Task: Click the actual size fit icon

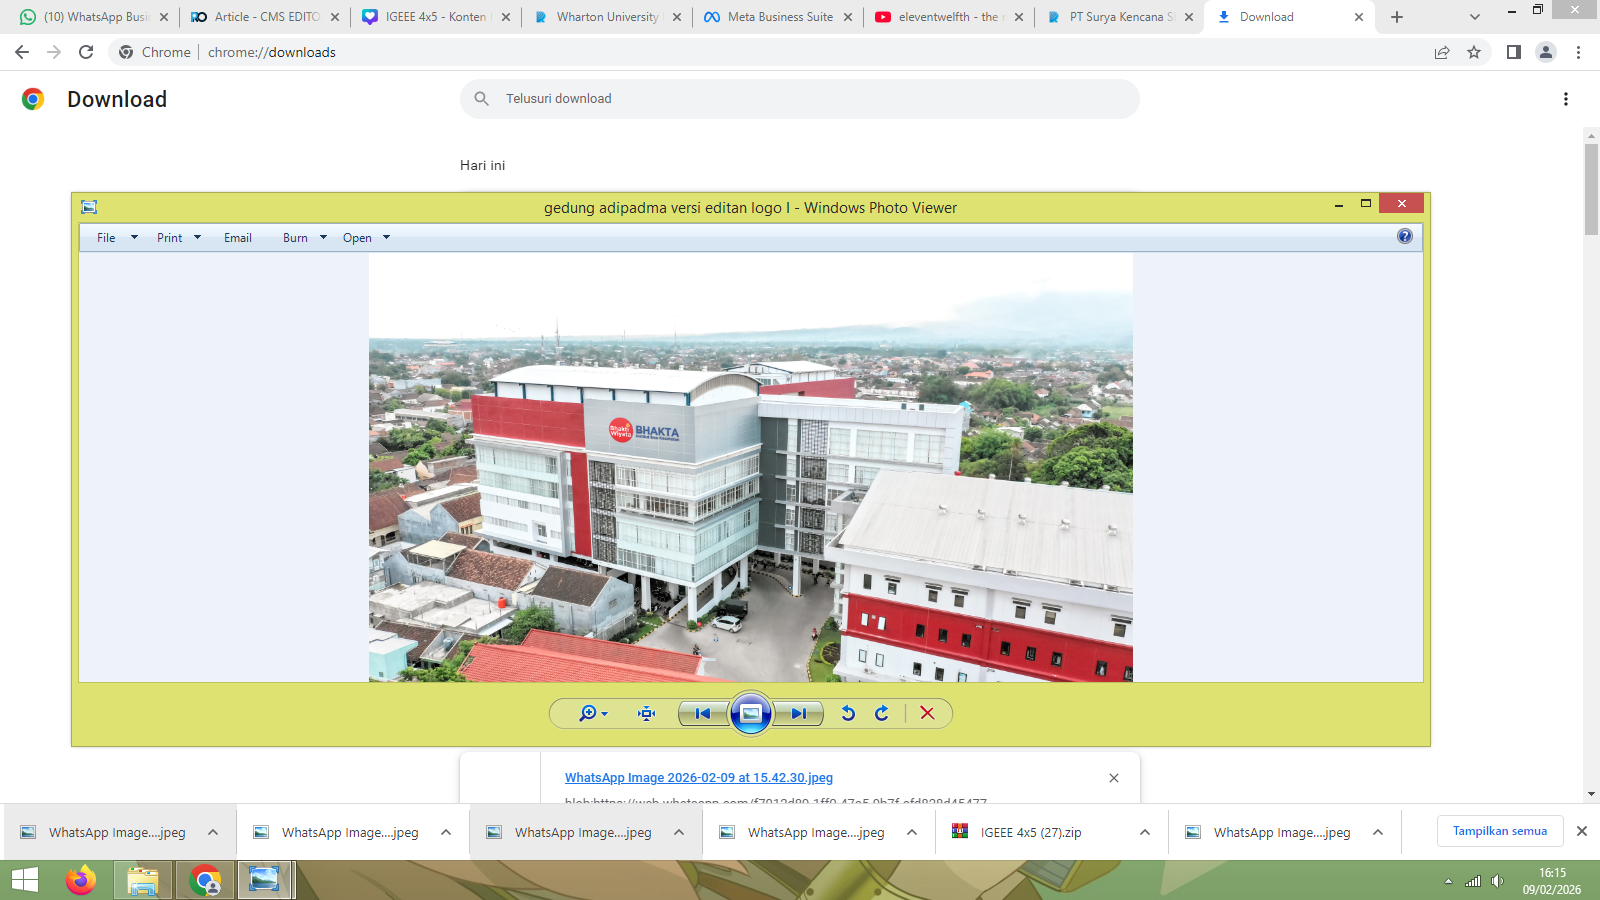Action: pyautogui.click(x=647, y=713)
